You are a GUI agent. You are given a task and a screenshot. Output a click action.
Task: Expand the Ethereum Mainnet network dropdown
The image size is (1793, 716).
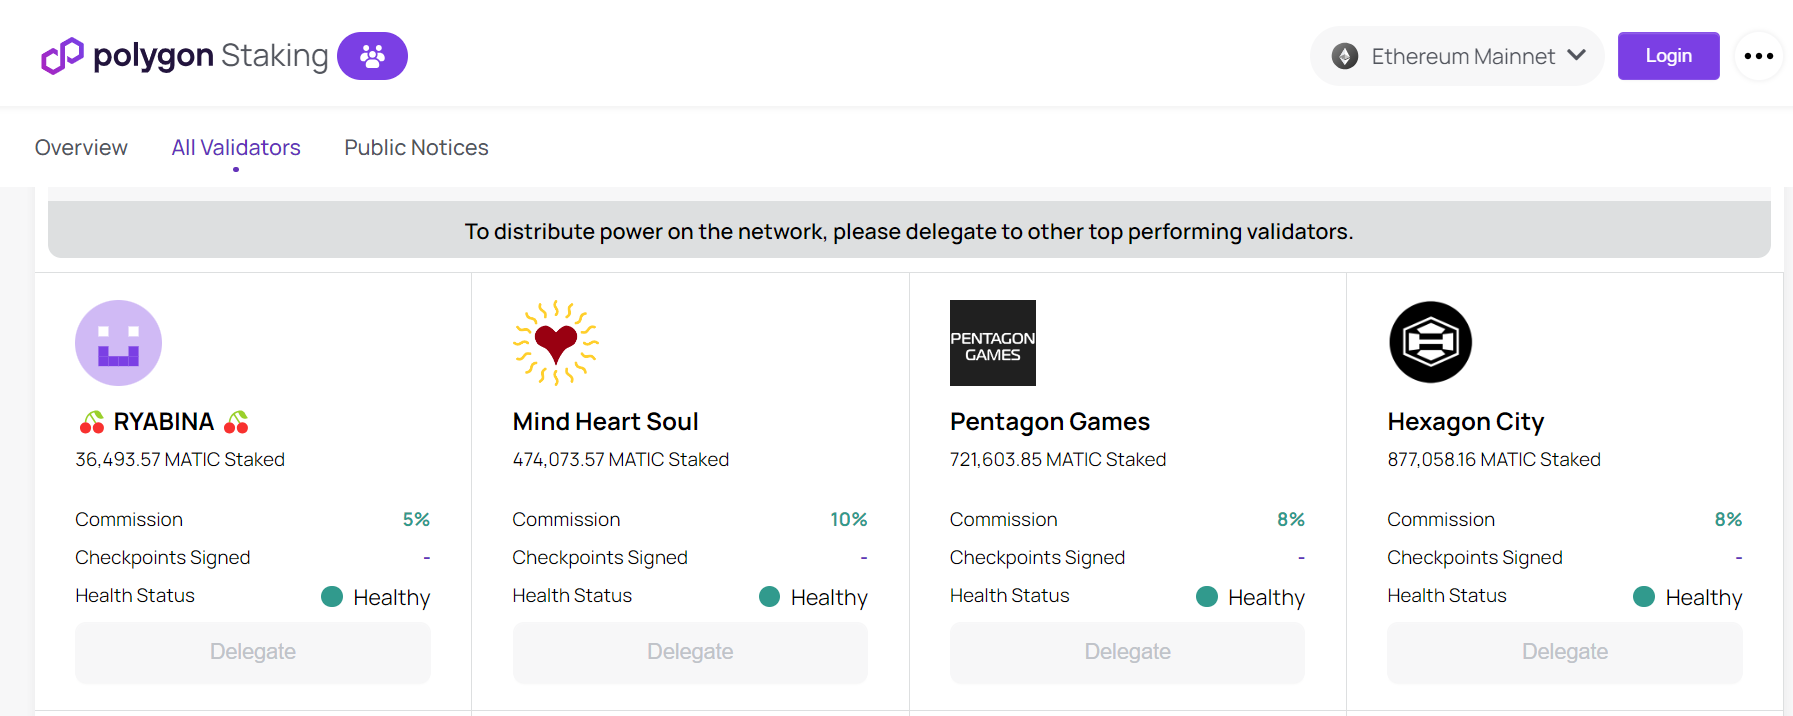point(1576,56)
